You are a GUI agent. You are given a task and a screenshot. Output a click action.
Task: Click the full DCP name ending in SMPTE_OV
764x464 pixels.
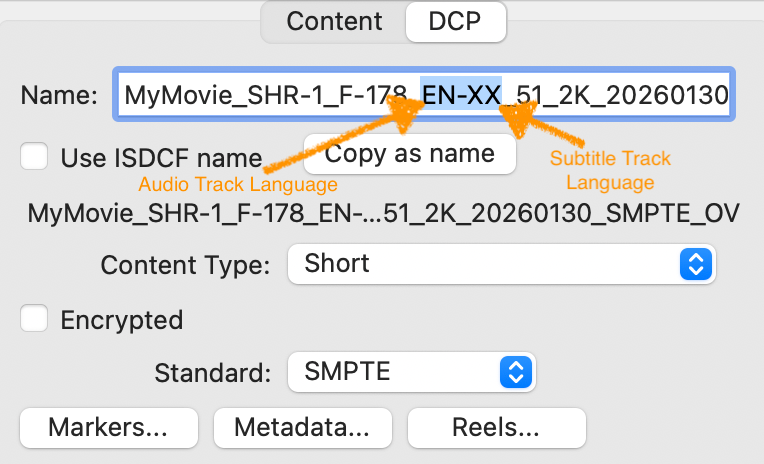point(383,213)
